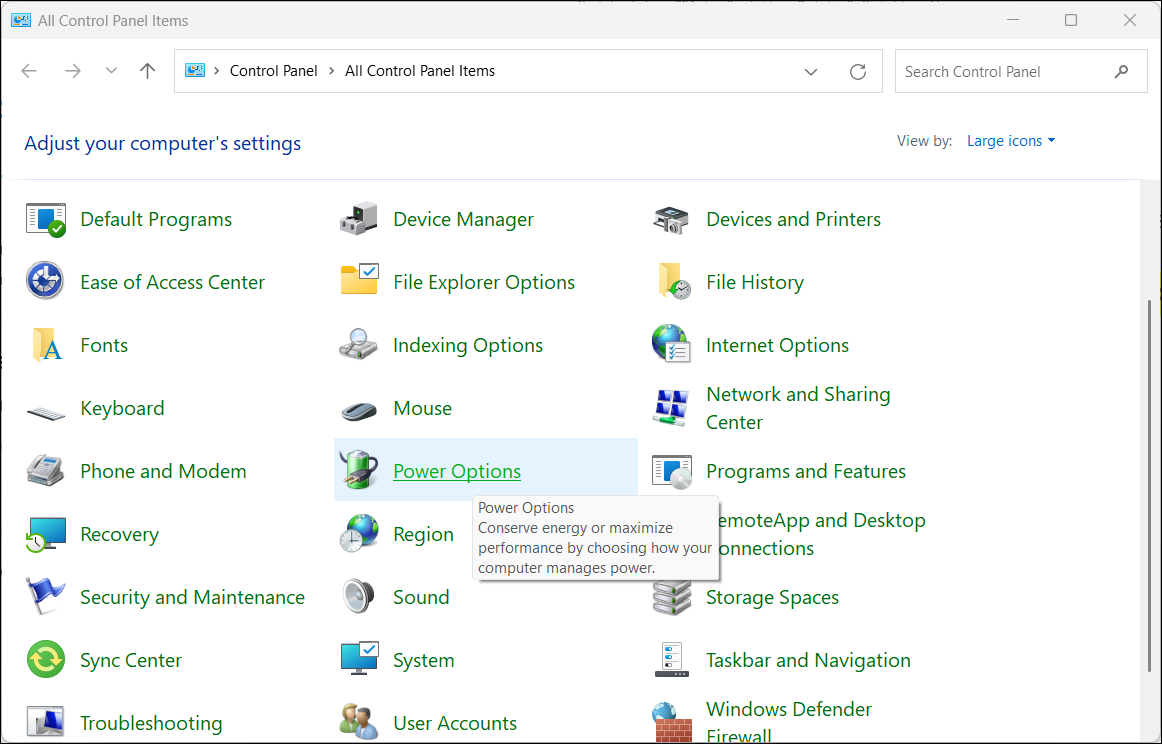The width and height of the screenshot is (1162, 744).
Task: Open the Security and Maintenance flag icon
Action: tap(45, 597)
